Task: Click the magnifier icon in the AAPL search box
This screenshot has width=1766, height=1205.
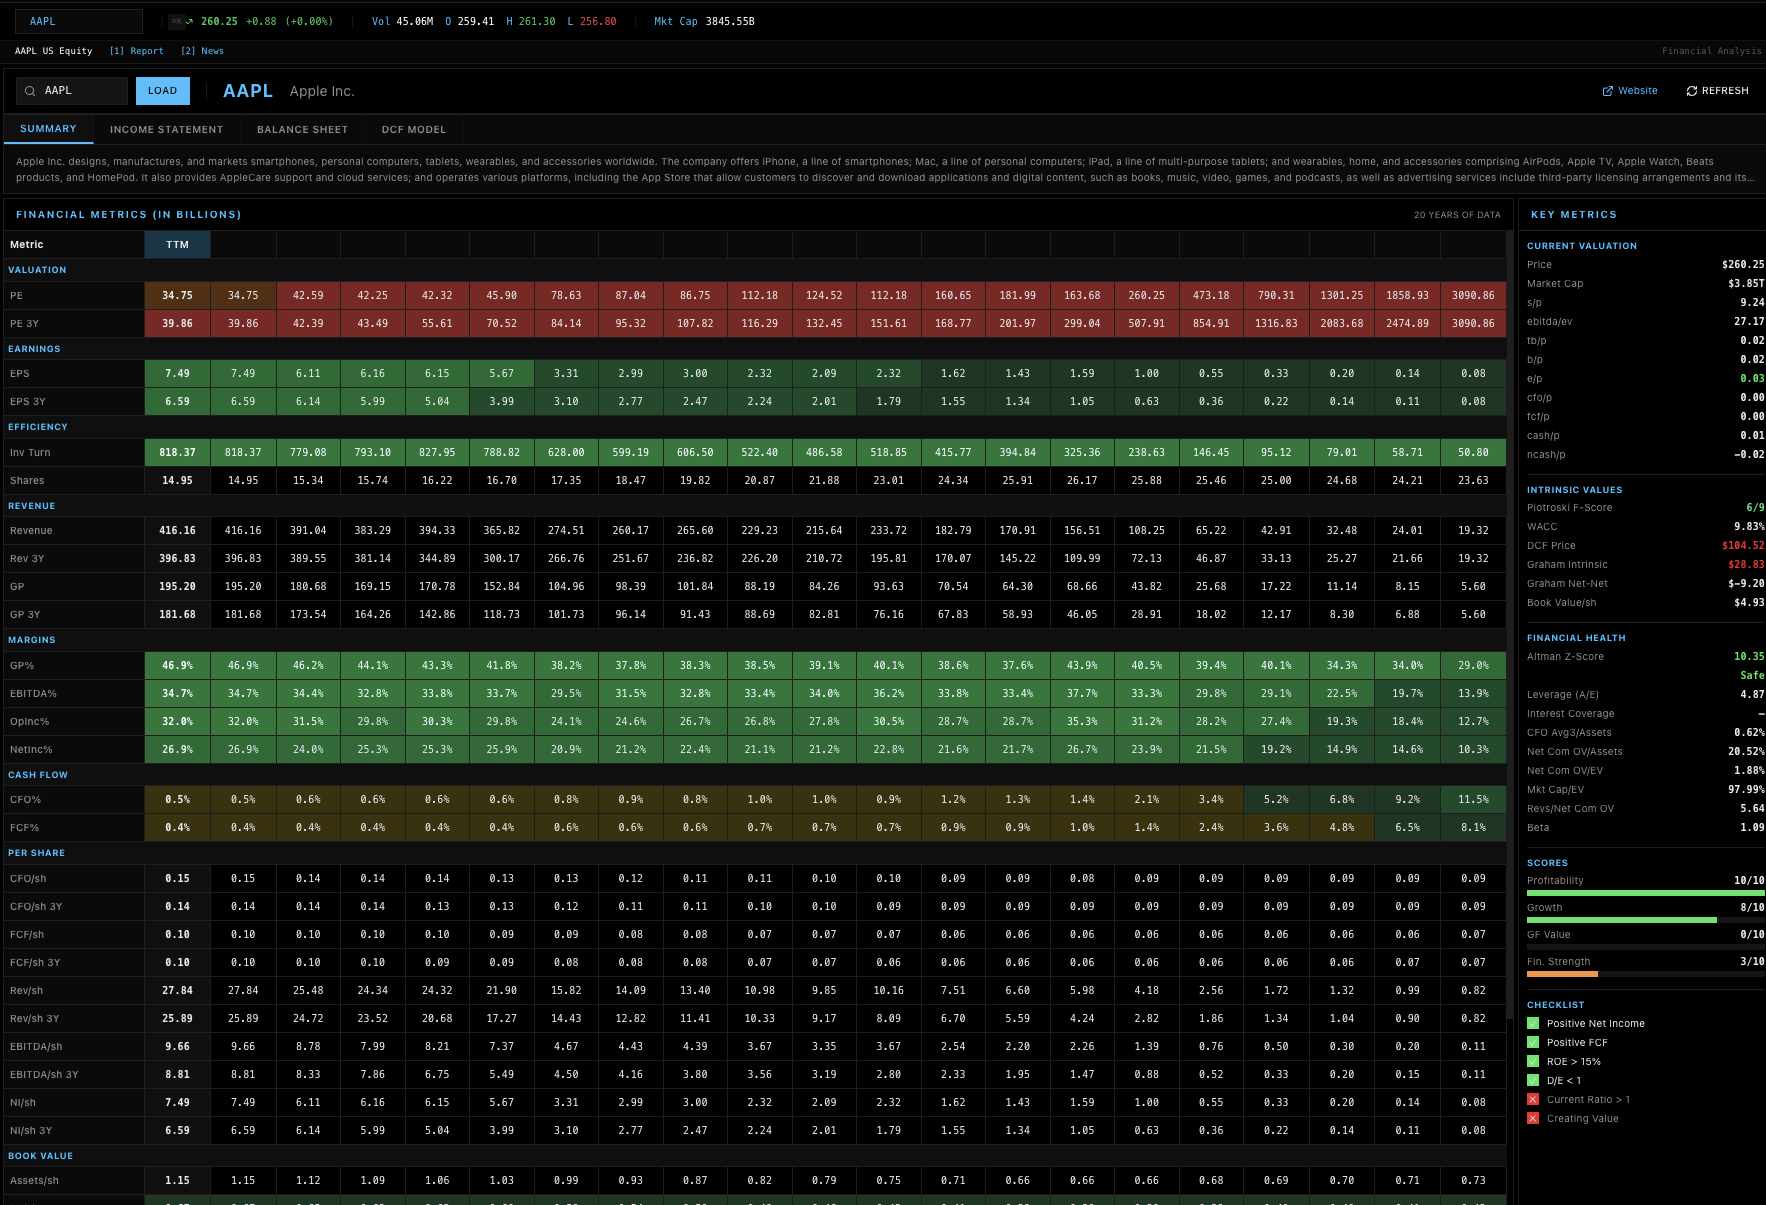Action: 30,91
